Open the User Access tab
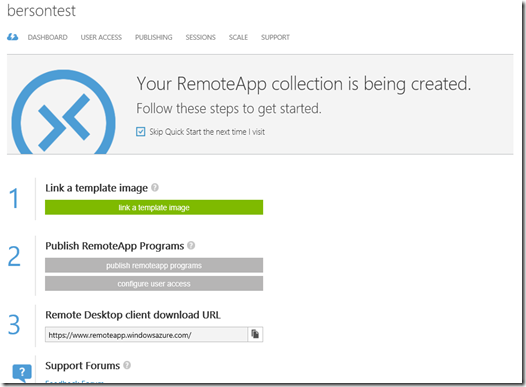526x387 pixels. 101,37
